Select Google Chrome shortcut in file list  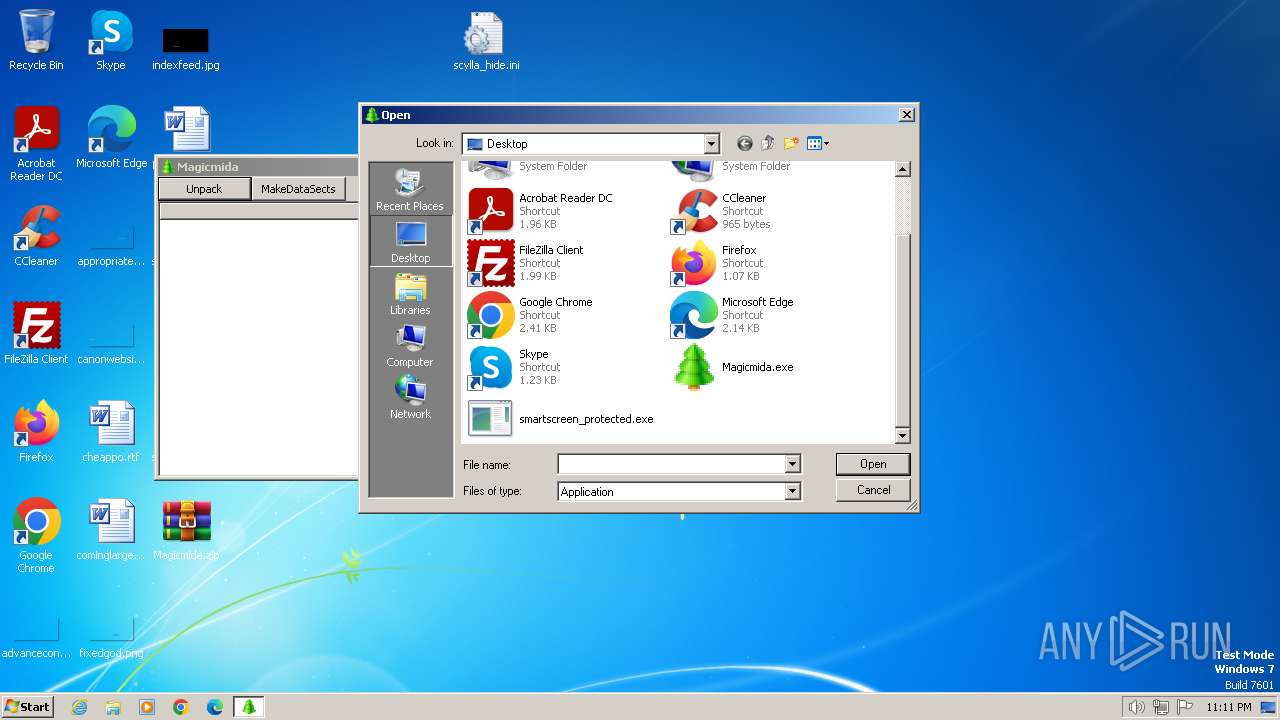coord(531,315)
